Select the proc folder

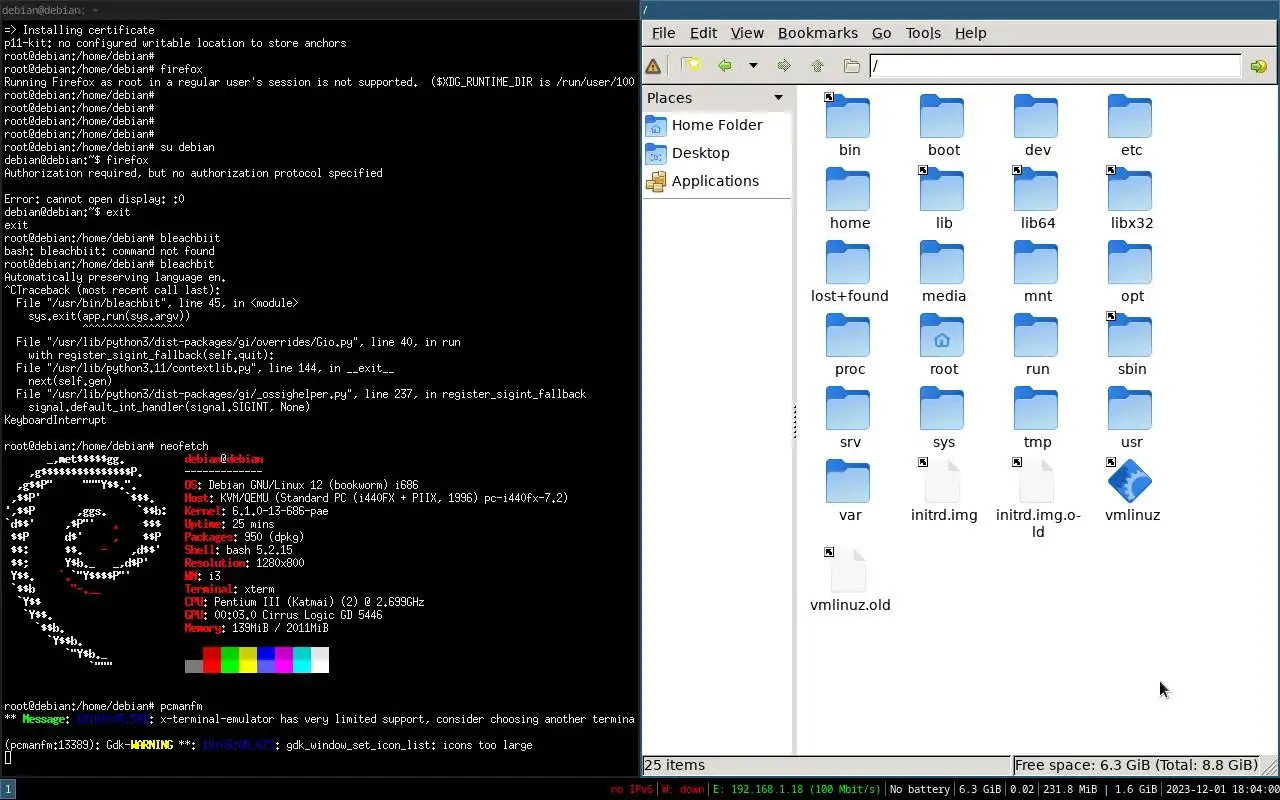coord(848,336)
